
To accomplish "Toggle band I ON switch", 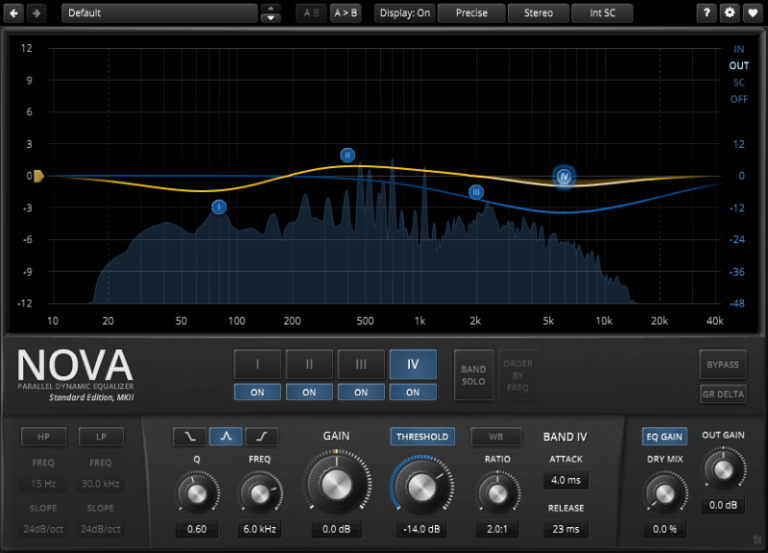I will click(x=257, y=392).
